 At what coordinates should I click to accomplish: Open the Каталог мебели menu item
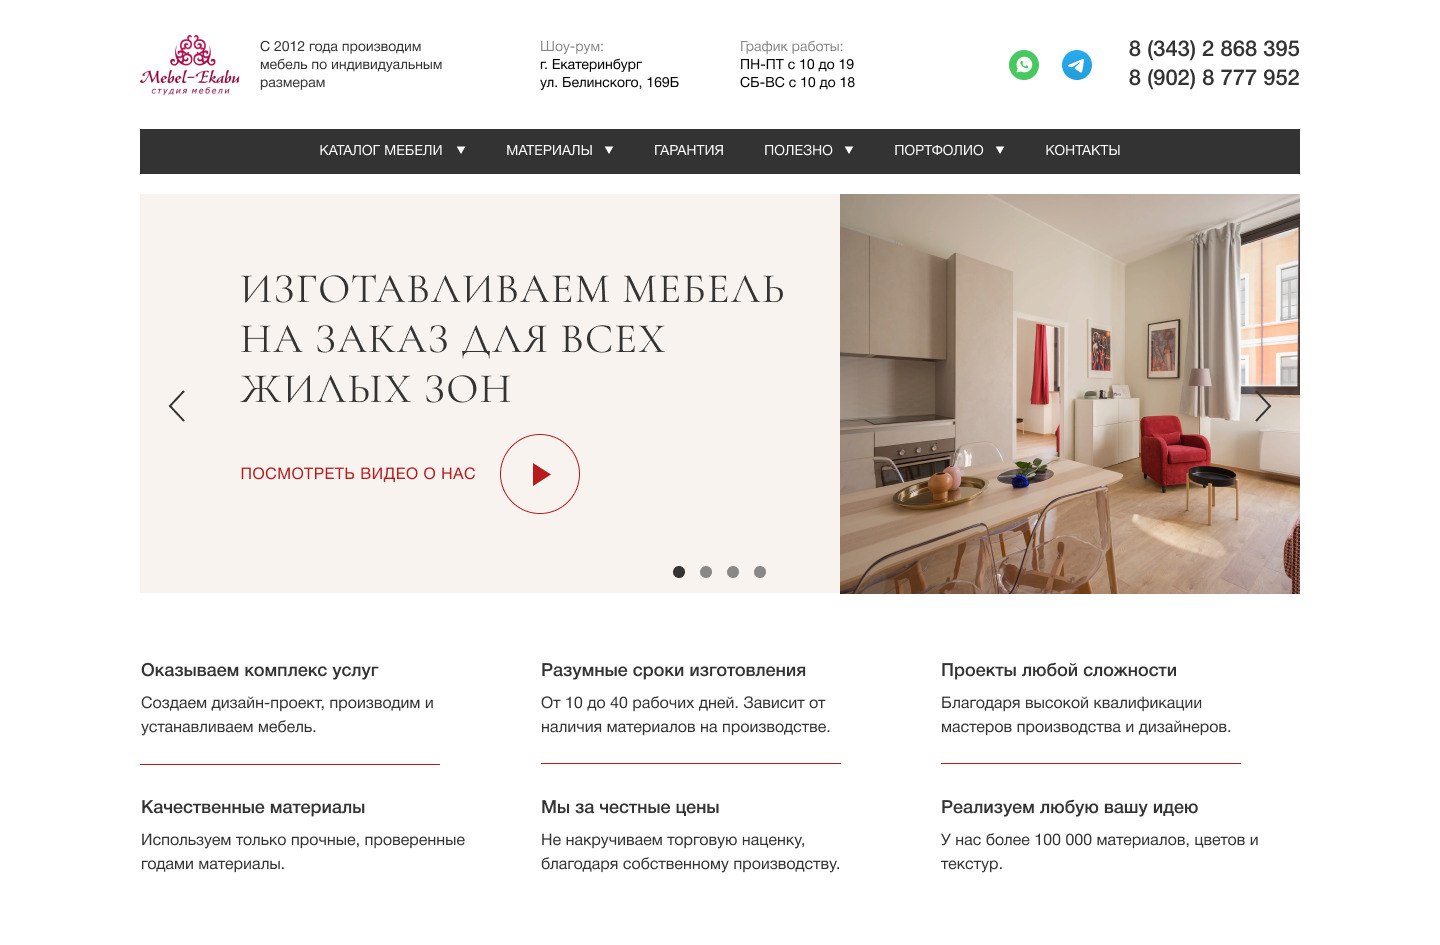[x=381, y=150]
